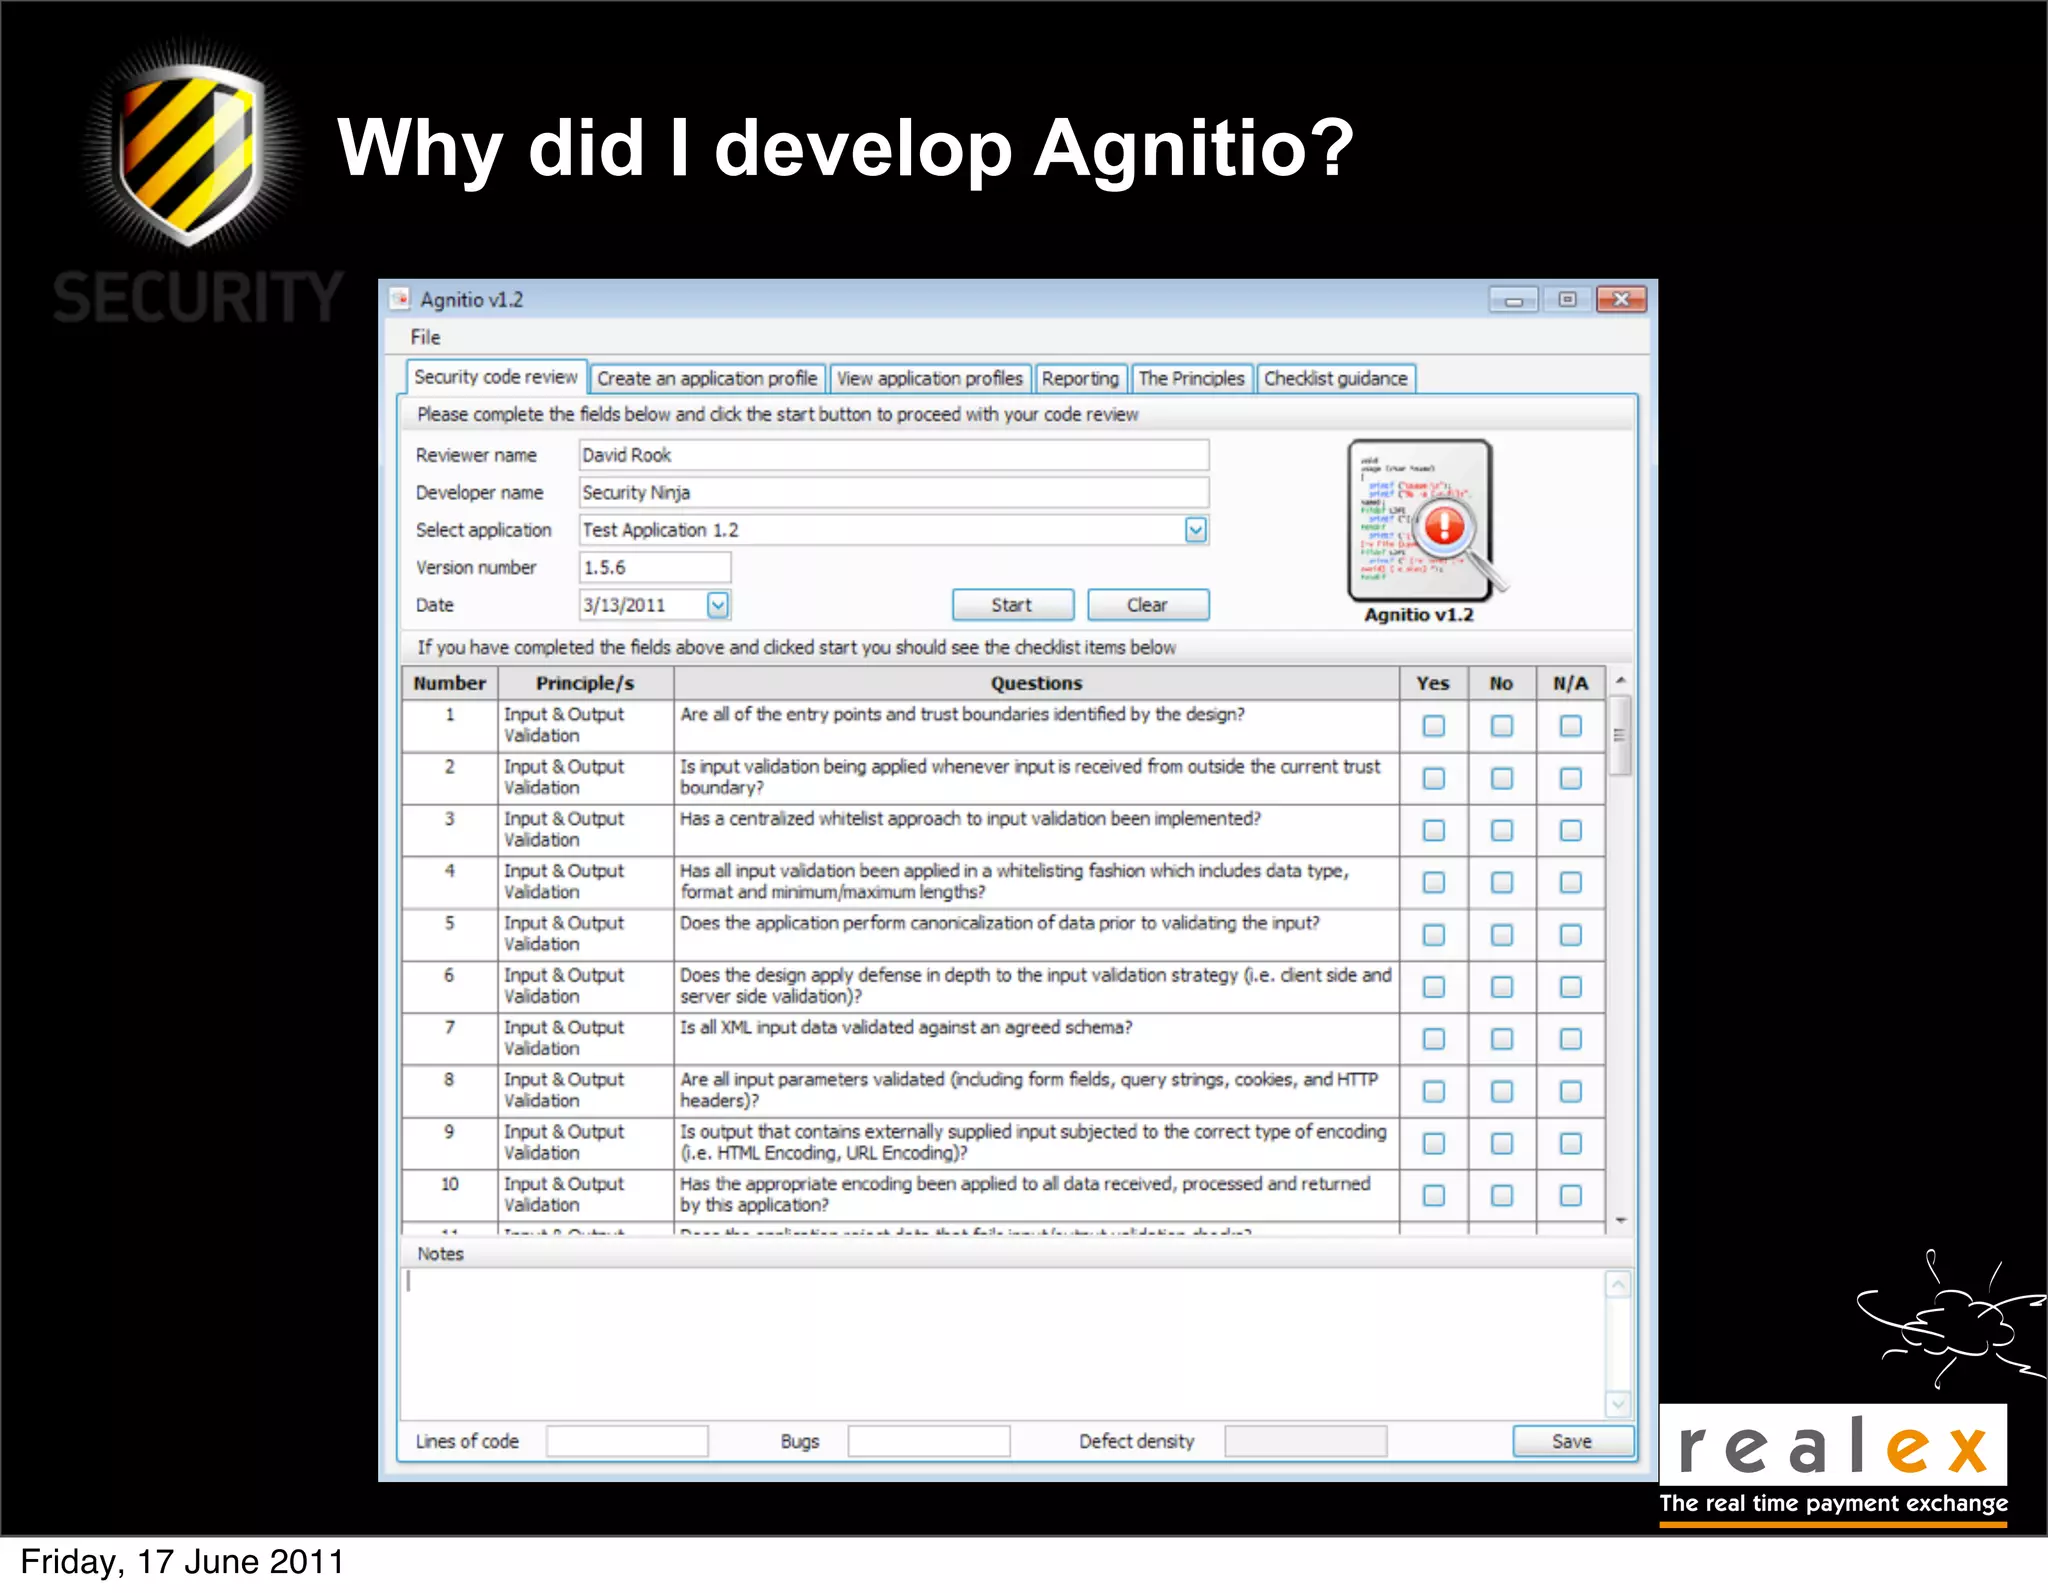Check Yes for question 8
The image size is (2048, 1593).
pos(1433,1091)
